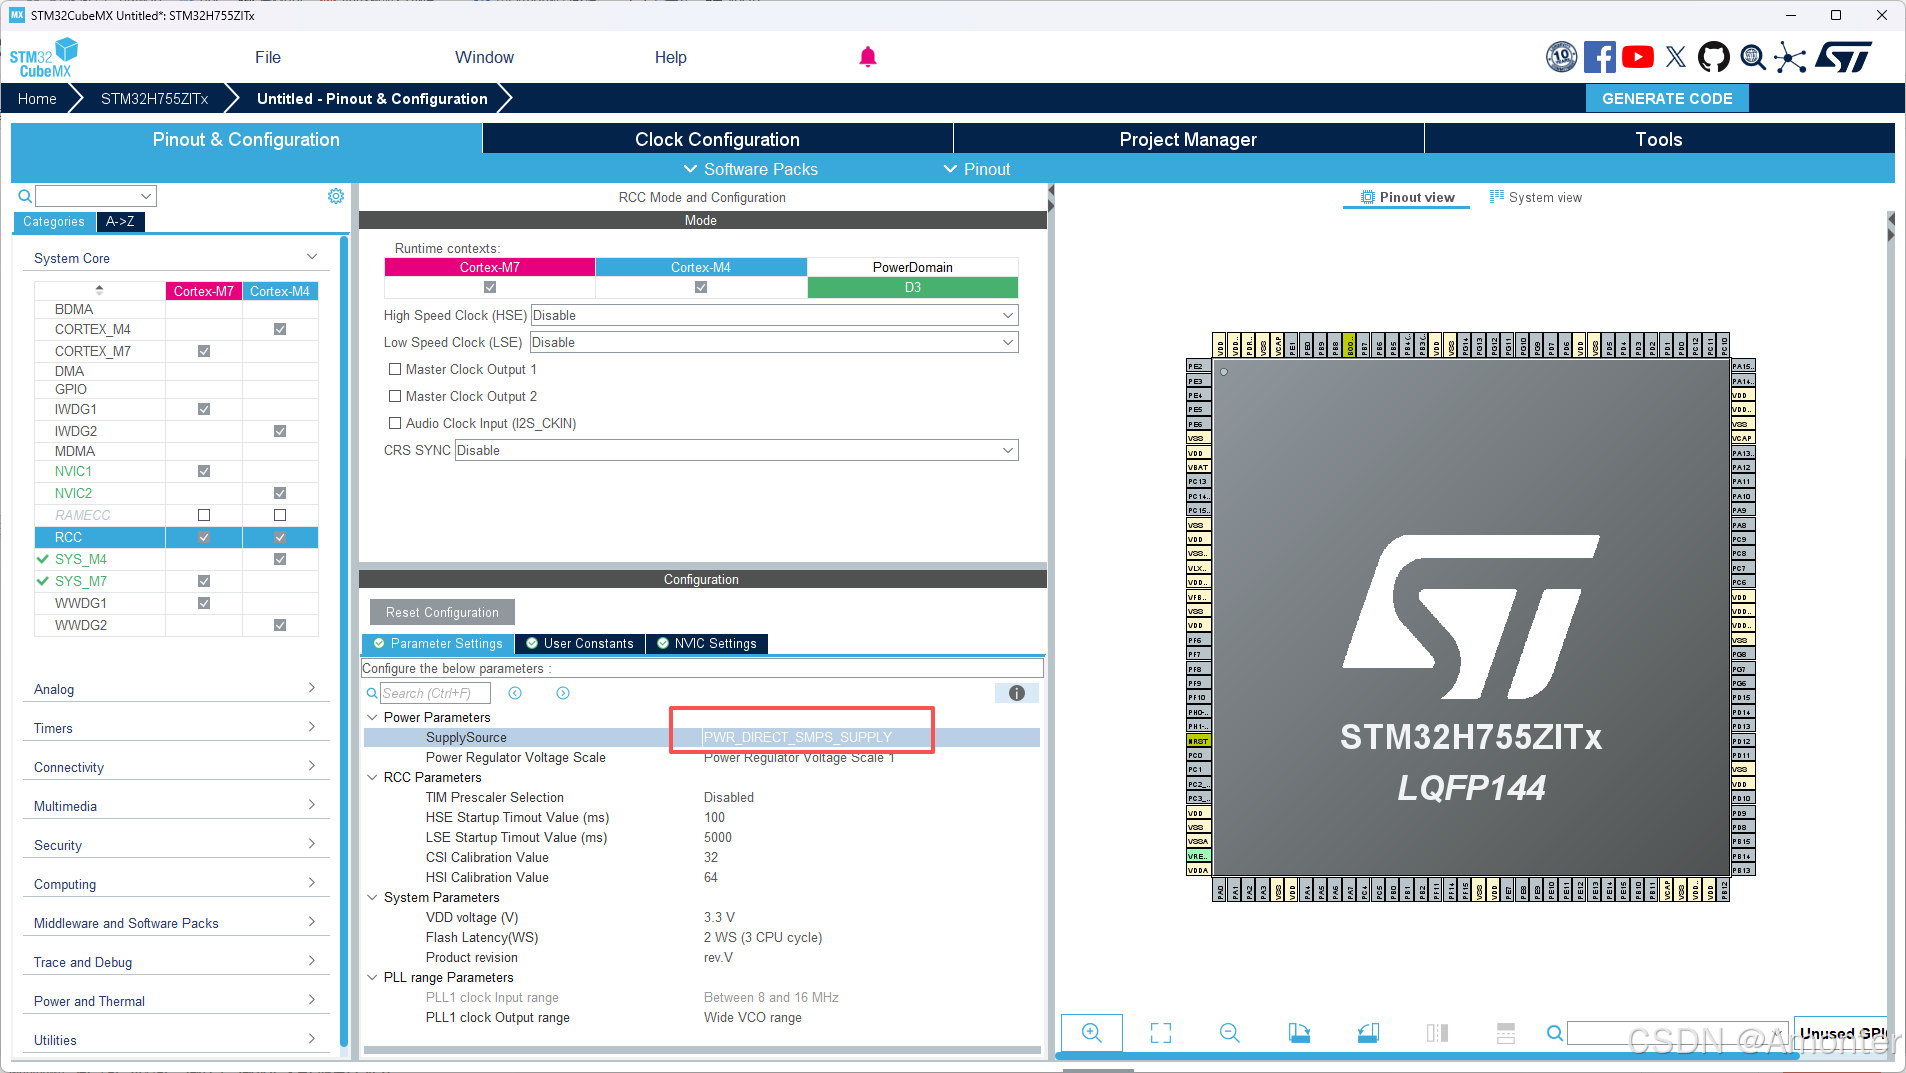Viewport: 1906px width, 1073px height.
Task: Click the settings gear above the categories panel
Action: (336, 195)
